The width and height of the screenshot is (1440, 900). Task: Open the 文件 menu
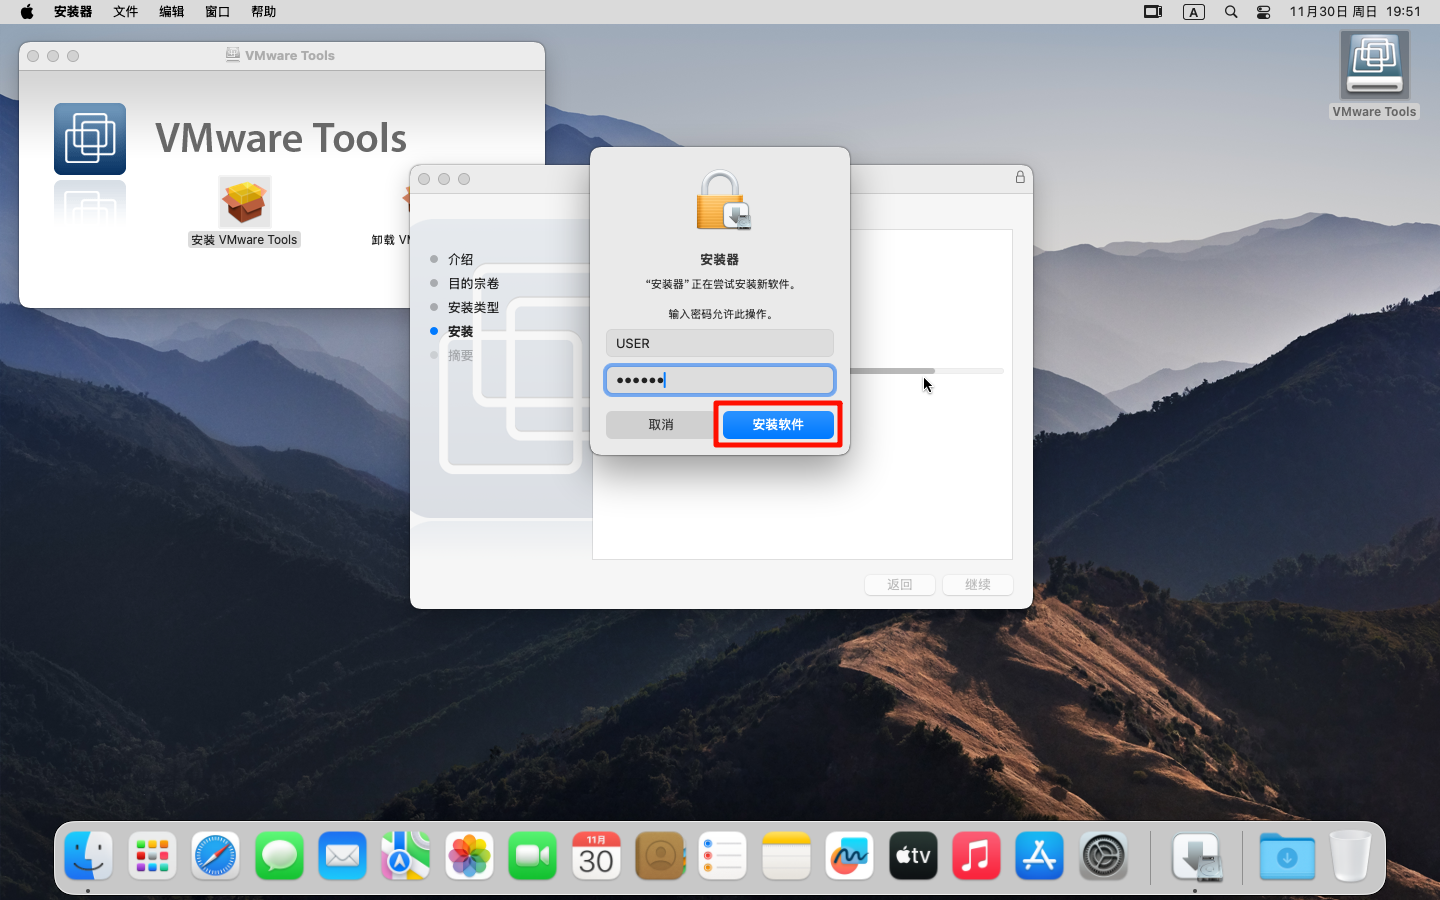pos(125,12)
